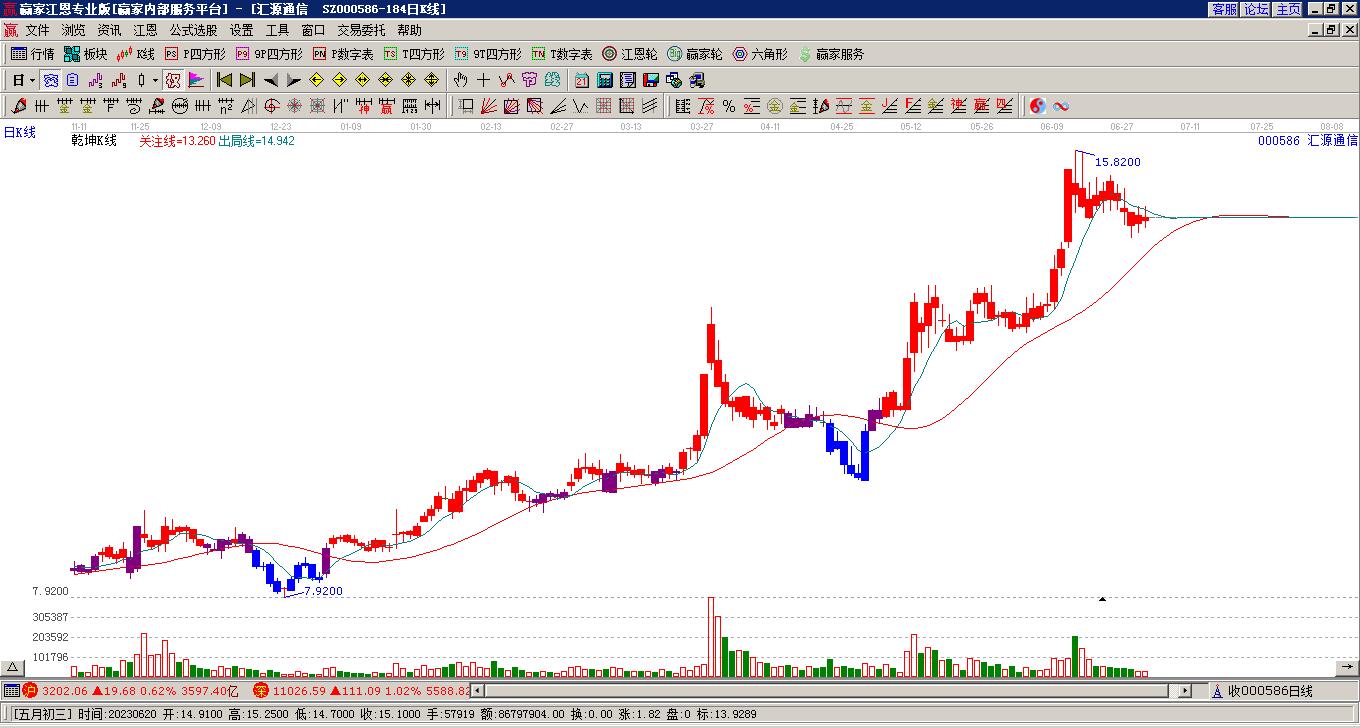Open the P四方形 tool
Screen dimensions: 1360x728
pyautogui.click(x=195, y=54)
